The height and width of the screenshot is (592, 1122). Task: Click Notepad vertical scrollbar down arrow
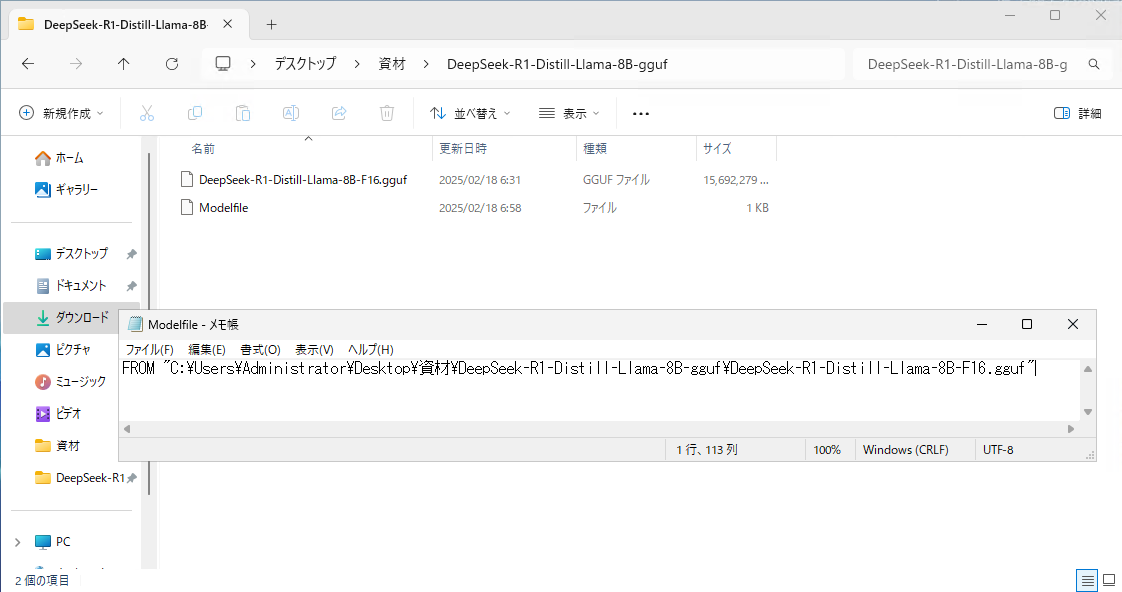[x=1088, y=412]
